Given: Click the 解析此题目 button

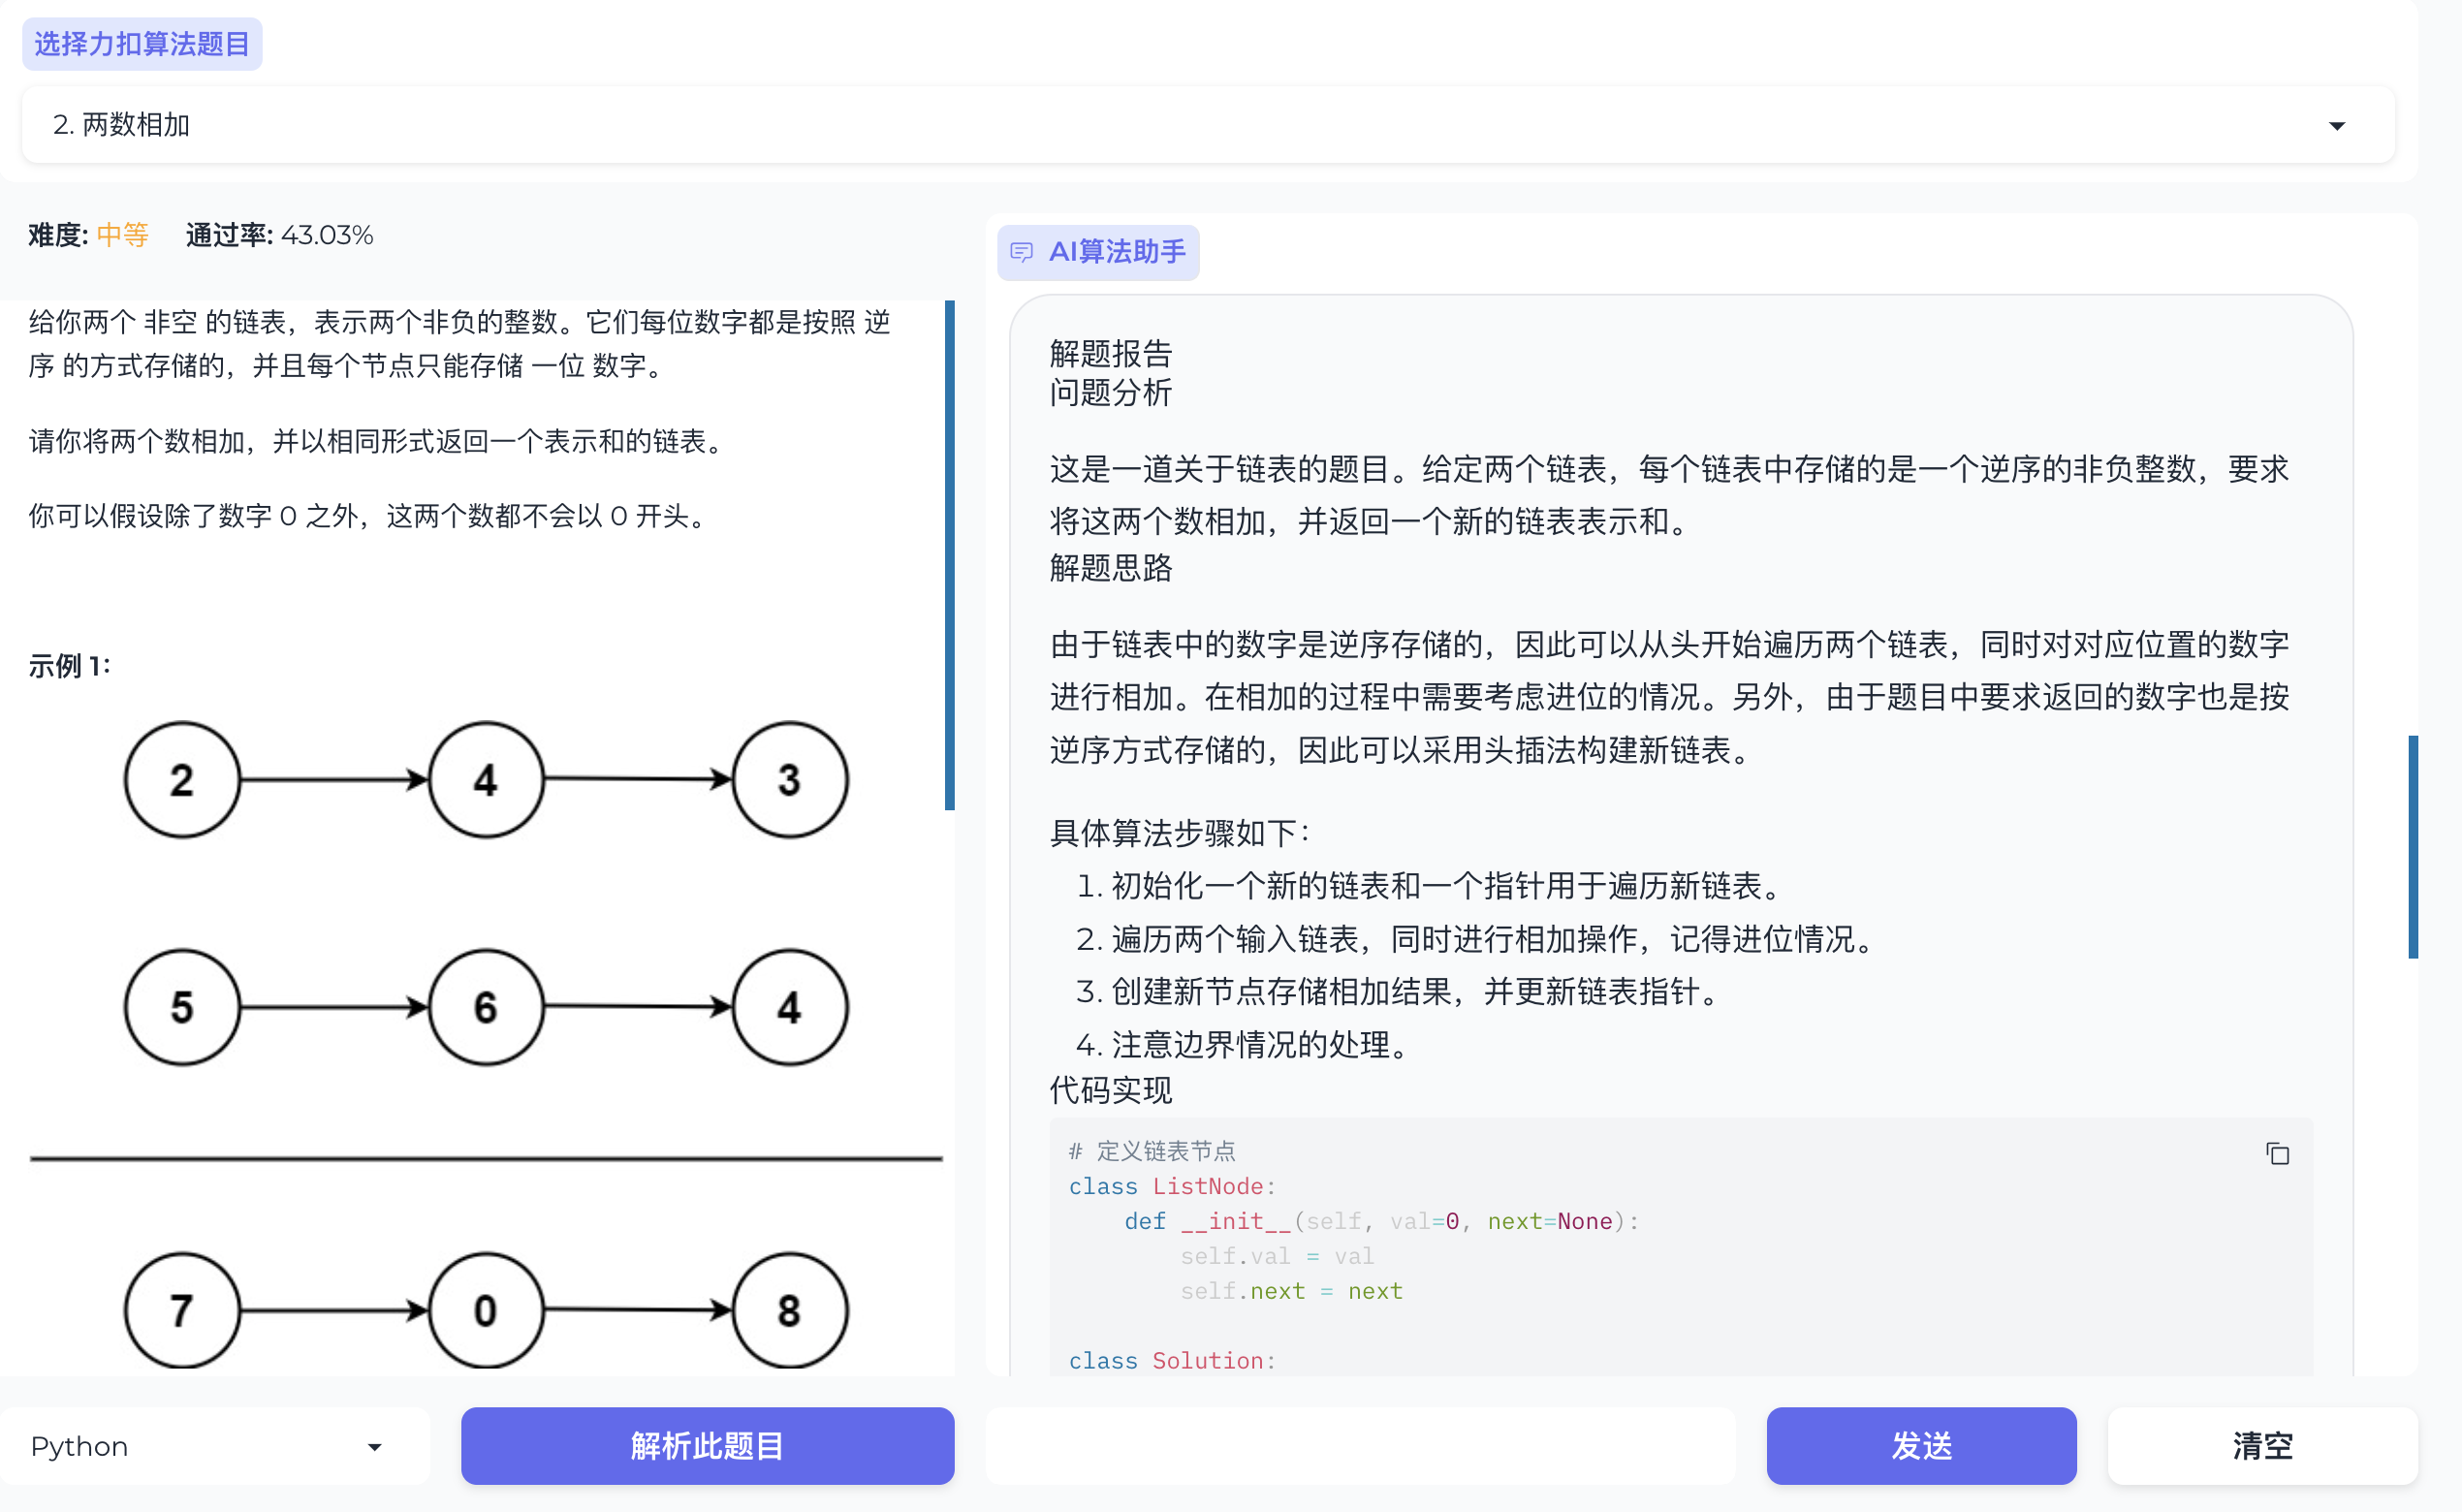Looking at the screenshot, I should (x=707, y=1445).
